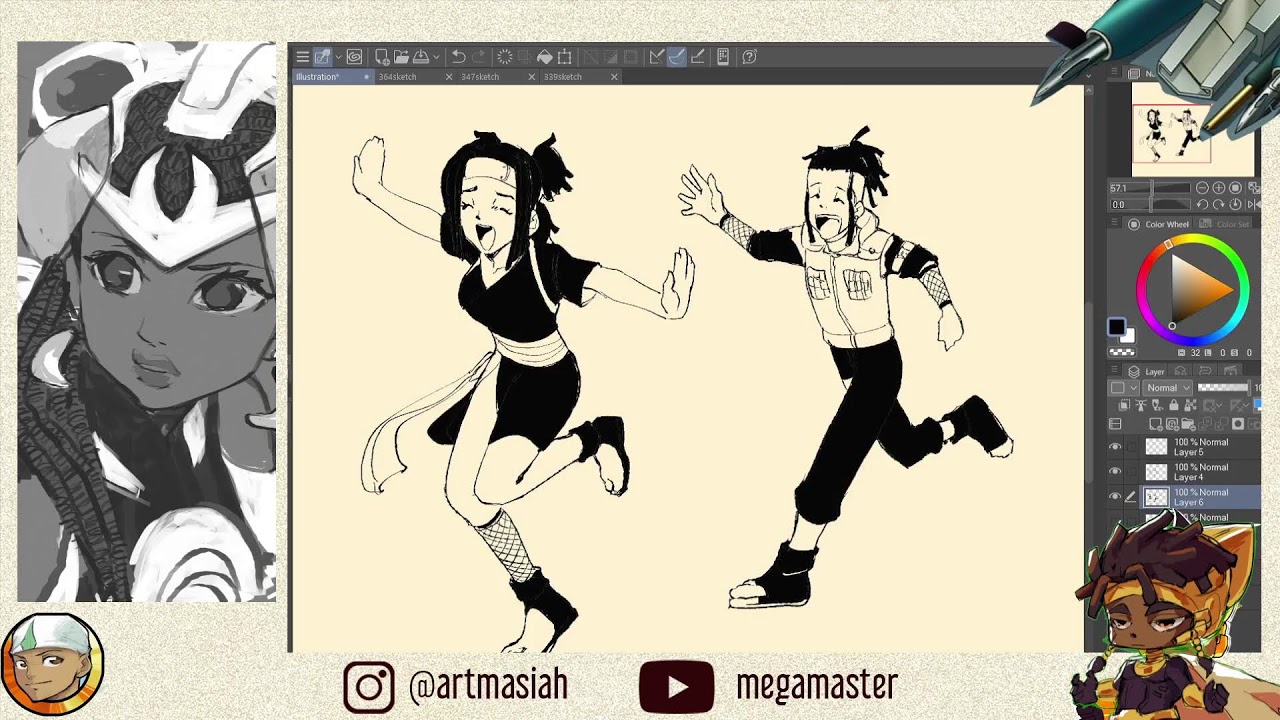1280x720 pixels.
Task: Select the black main color swatch
Action: pyautogui.click(x=1117, y=326)
